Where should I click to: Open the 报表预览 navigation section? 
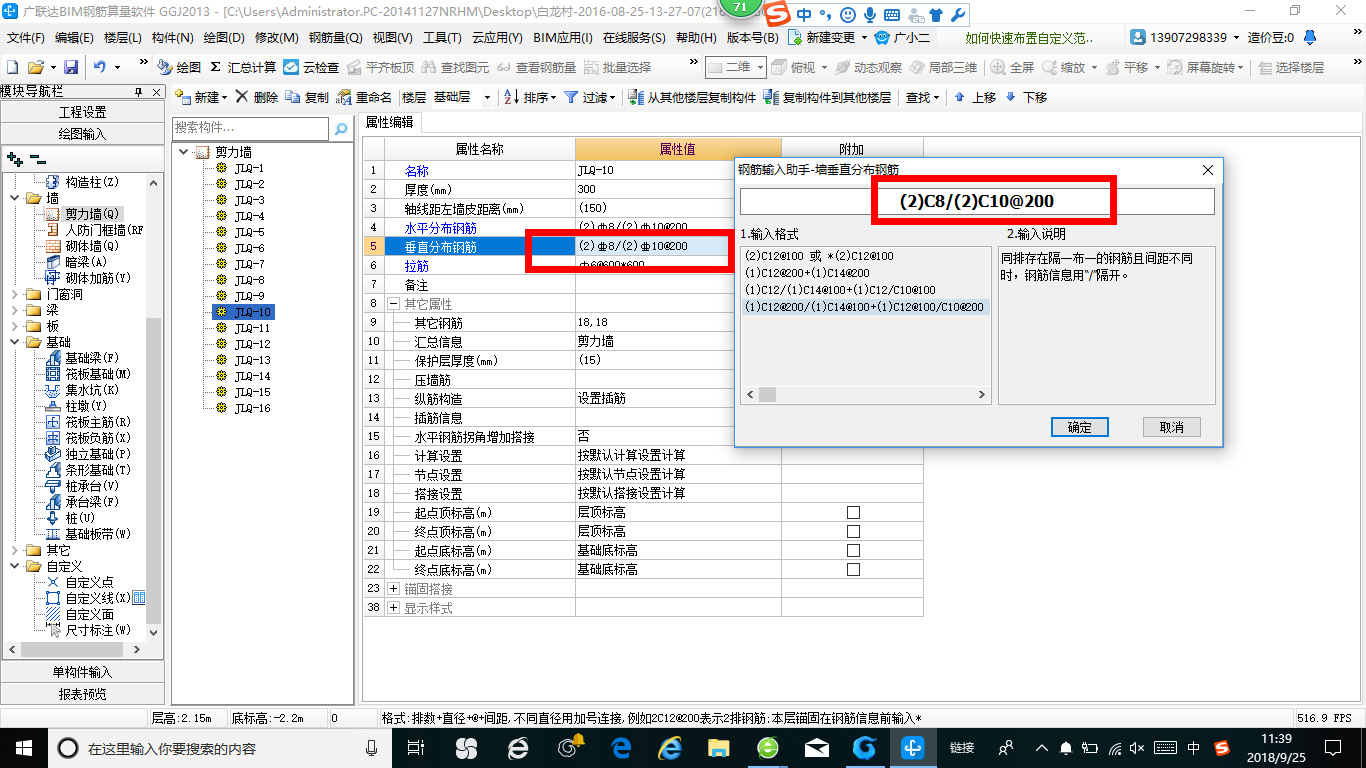(81, 694)
